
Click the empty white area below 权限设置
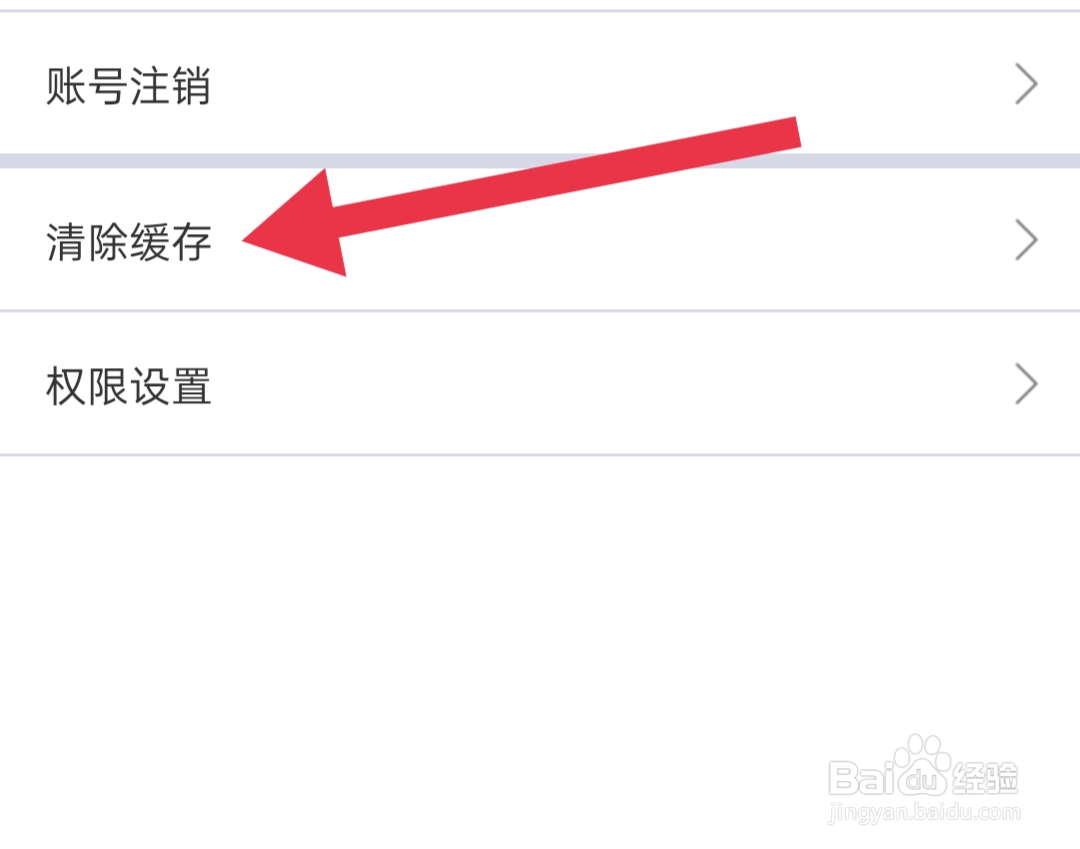(x=540, y=600)
